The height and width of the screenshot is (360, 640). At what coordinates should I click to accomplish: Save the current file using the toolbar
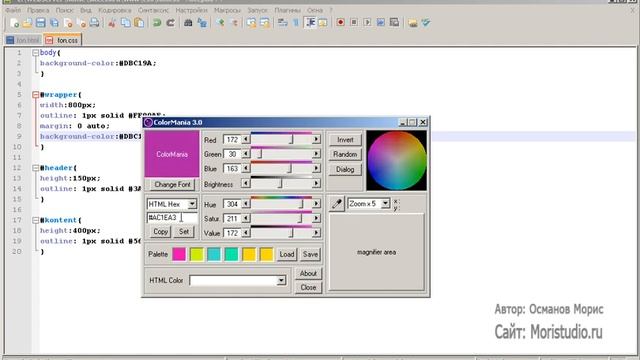[x=40, y=23]
